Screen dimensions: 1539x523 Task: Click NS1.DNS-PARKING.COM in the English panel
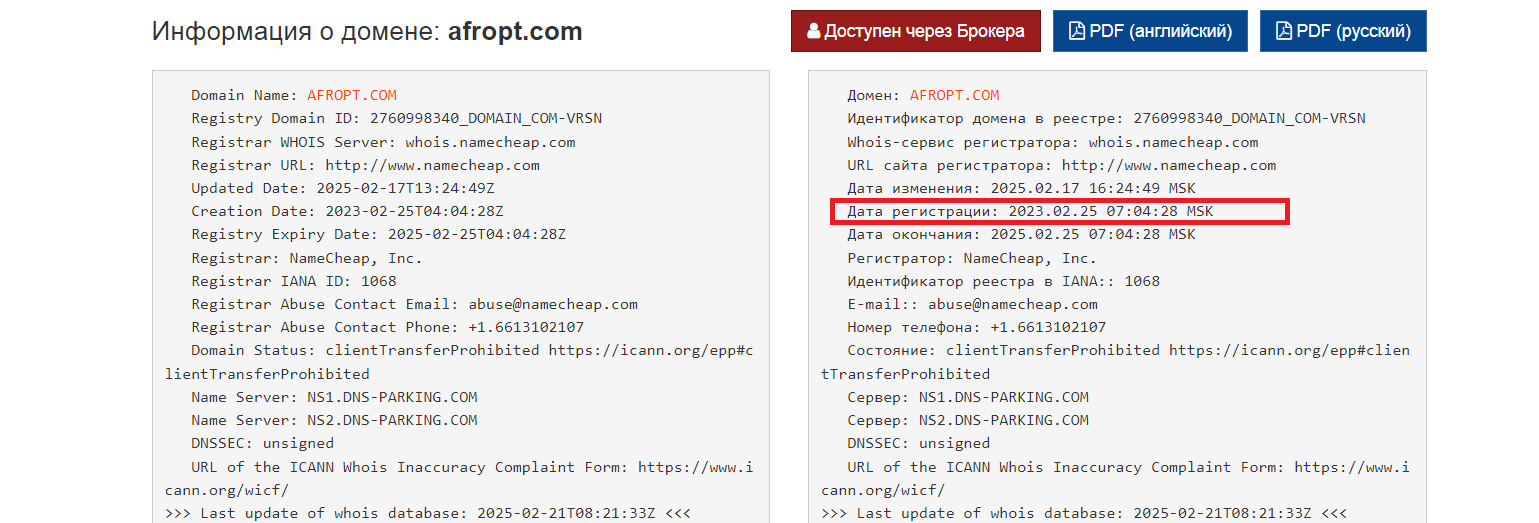click(x=392, y=397)
